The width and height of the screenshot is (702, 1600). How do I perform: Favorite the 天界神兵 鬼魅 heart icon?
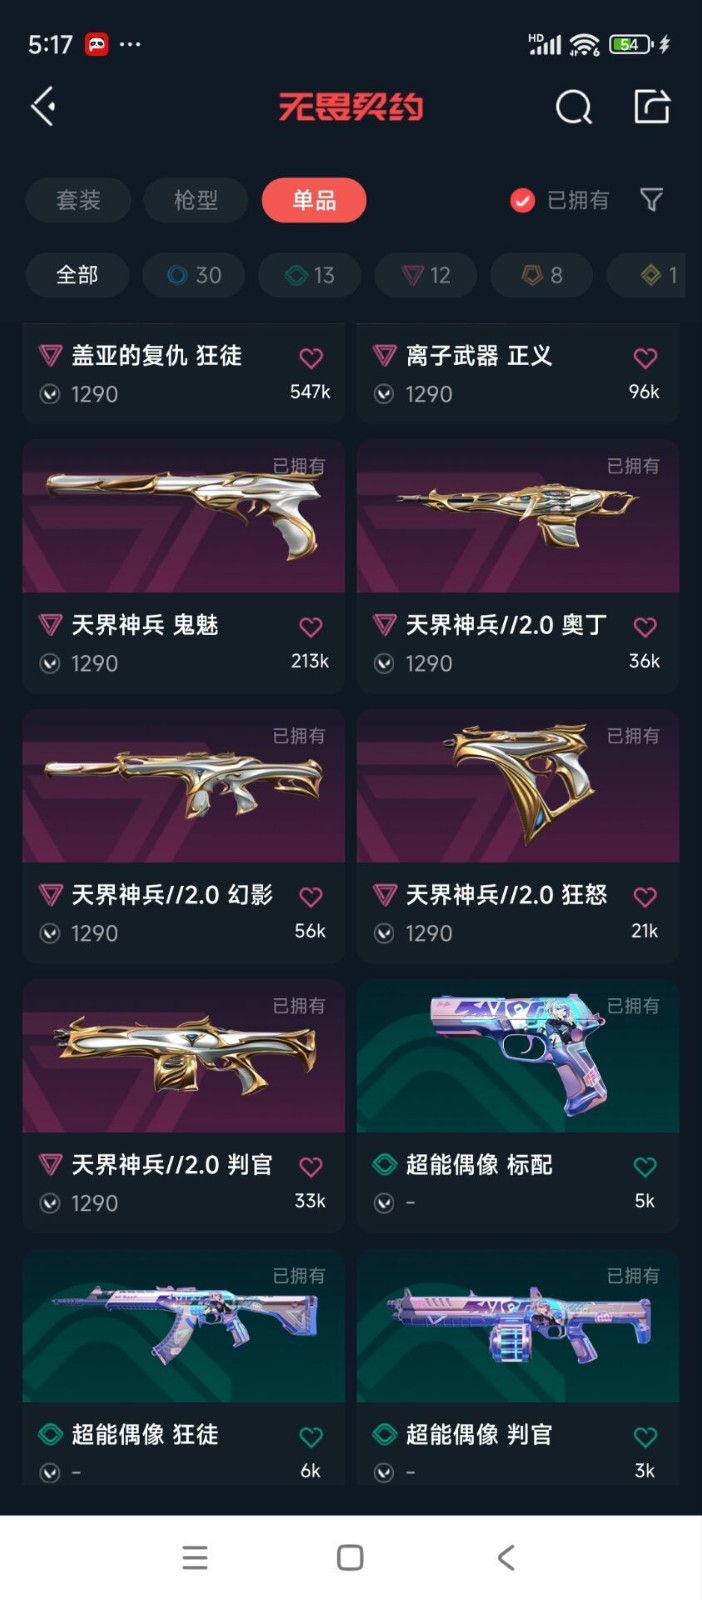pyautogui.click(x=311, y=627)
